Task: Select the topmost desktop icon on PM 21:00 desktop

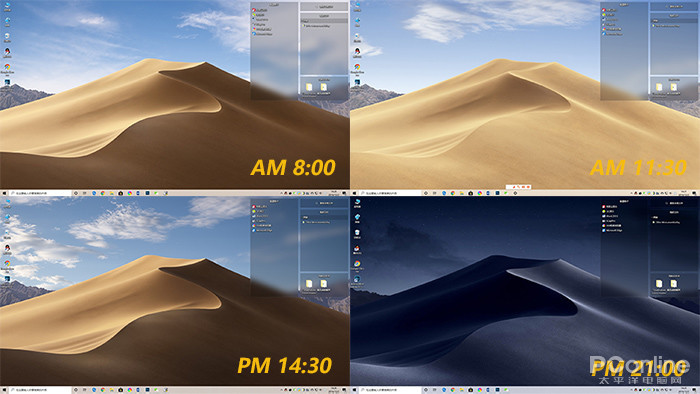Action: [357, 202]
